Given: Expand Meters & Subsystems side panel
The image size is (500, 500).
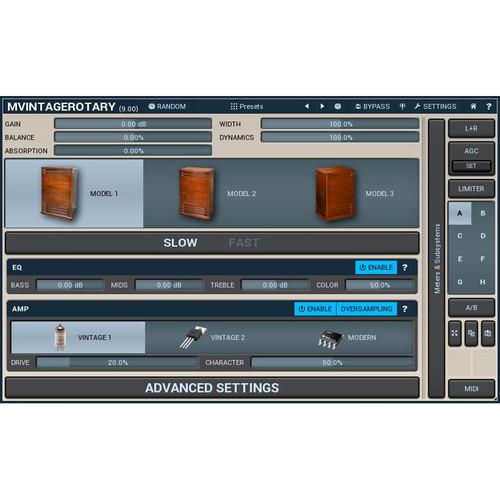Looking at the screenshot, I should click(437, 259).
